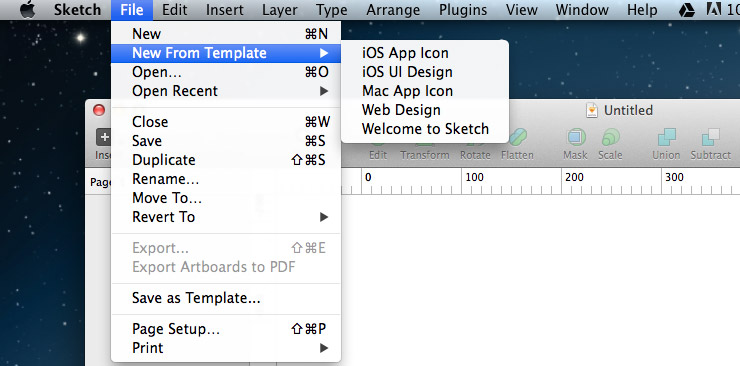Select the Web Design template
The height and width of the screenshot is (366, 740).
point(425,110)
